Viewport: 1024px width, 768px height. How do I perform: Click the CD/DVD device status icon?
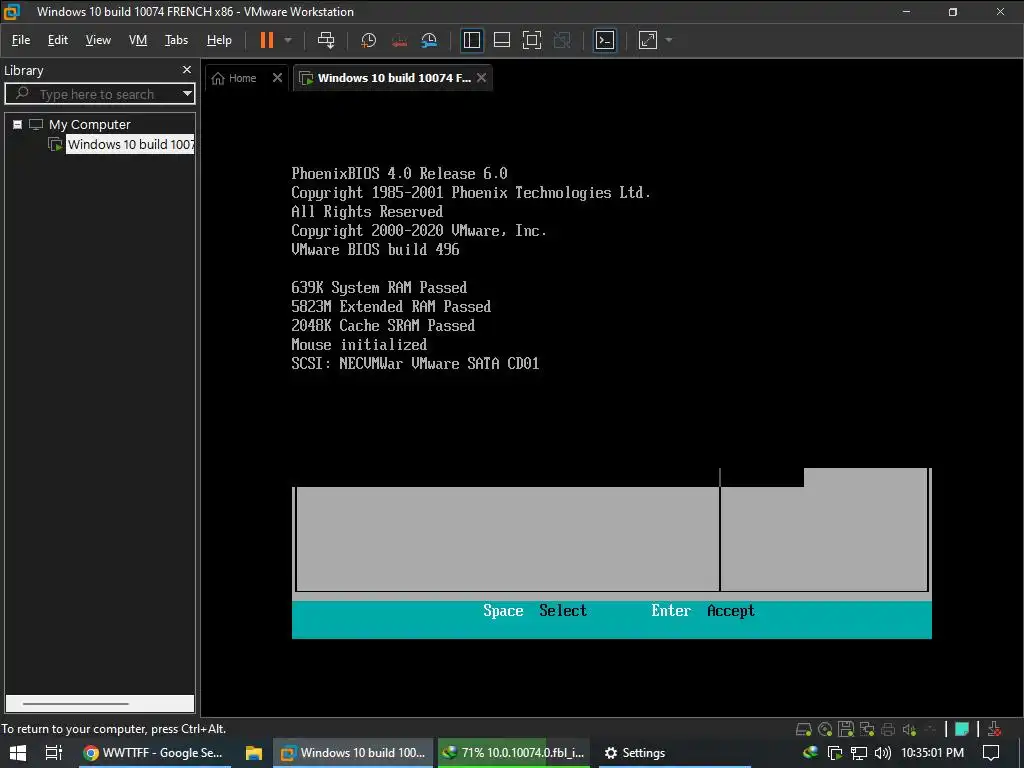825,729
